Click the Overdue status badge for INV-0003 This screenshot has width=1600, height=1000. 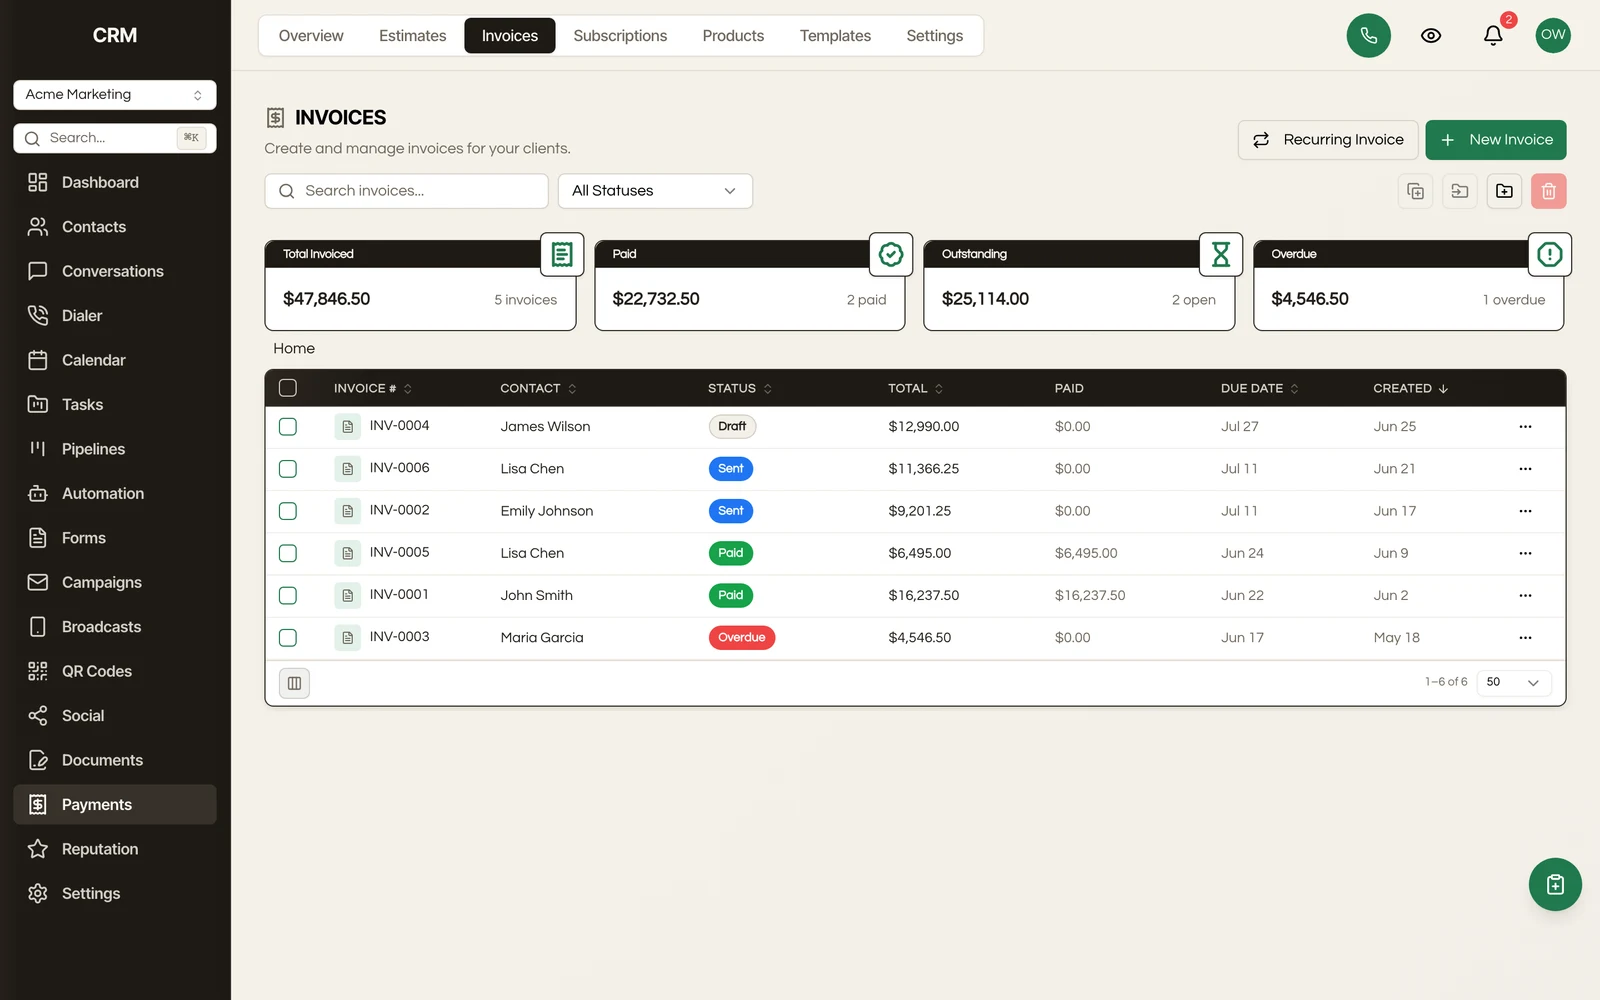pos(741,638)
